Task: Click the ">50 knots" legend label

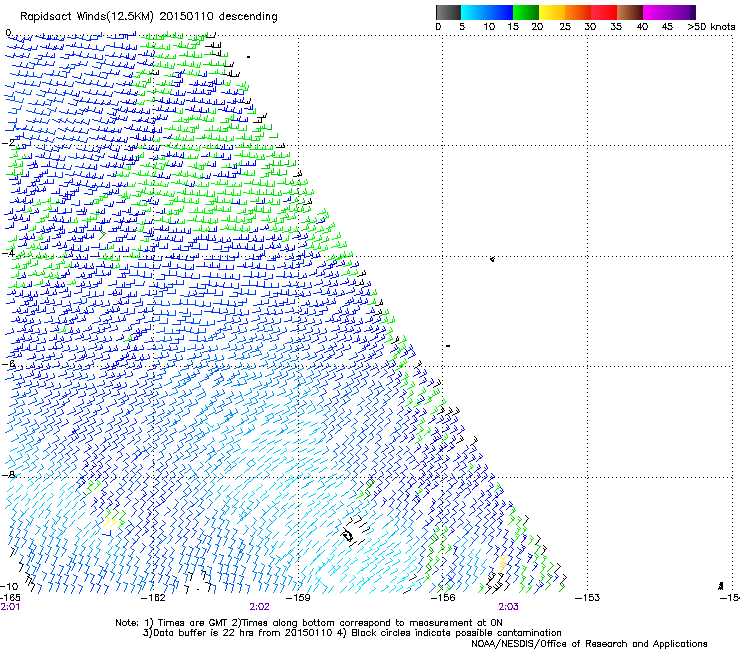Action: point(711,27)
